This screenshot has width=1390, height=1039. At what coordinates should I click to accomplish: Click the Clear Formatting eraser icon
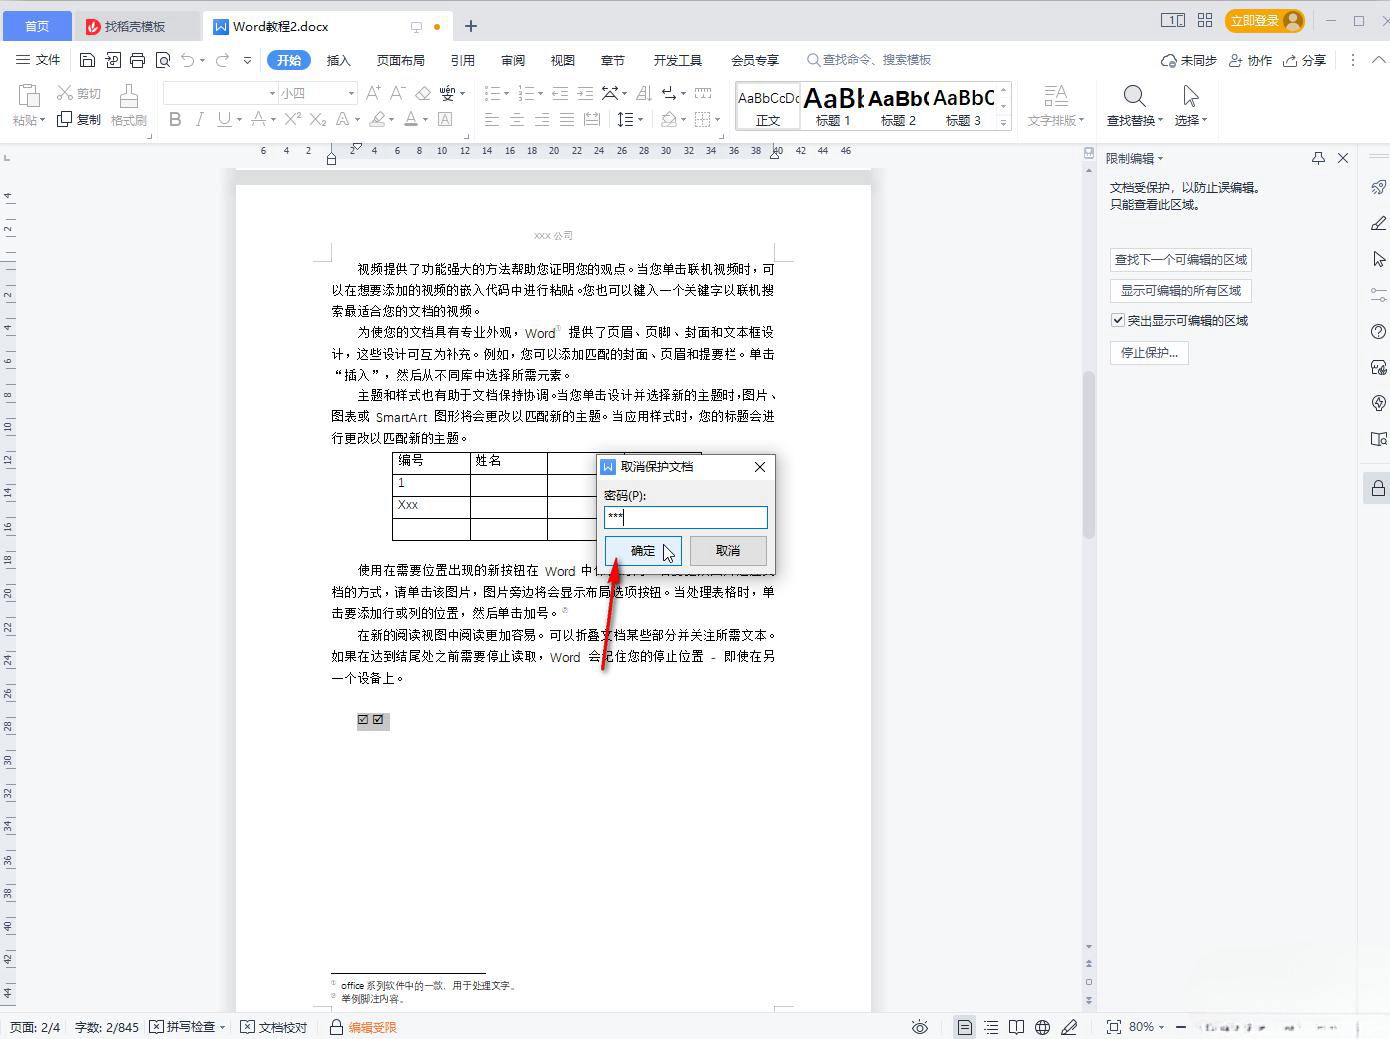click(423, 93)
